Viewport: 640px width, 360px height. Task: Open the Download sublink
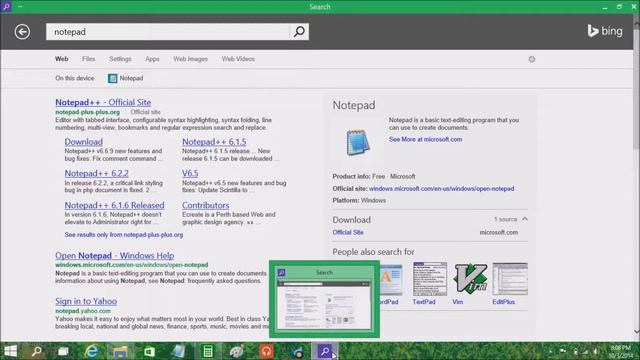(83, 142)
